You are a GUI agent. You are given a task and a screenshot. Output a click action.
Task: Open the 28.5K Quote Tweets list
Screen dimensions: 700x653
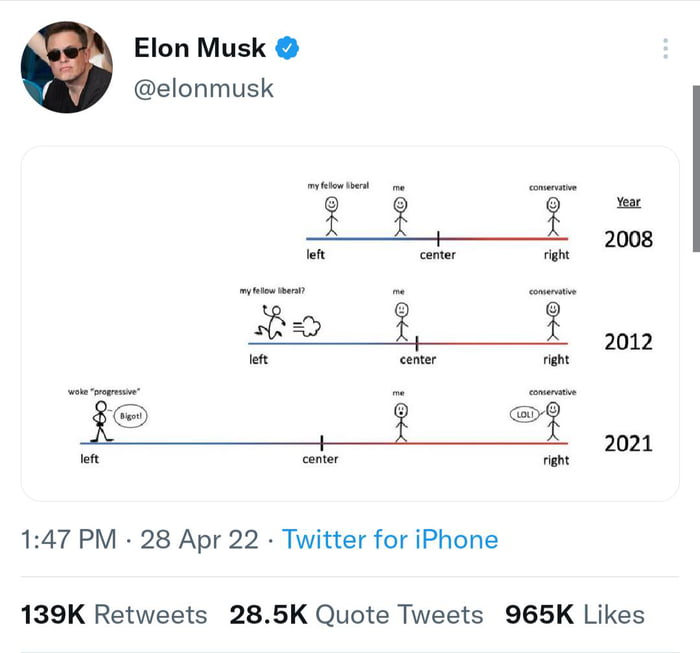(356, 614)
